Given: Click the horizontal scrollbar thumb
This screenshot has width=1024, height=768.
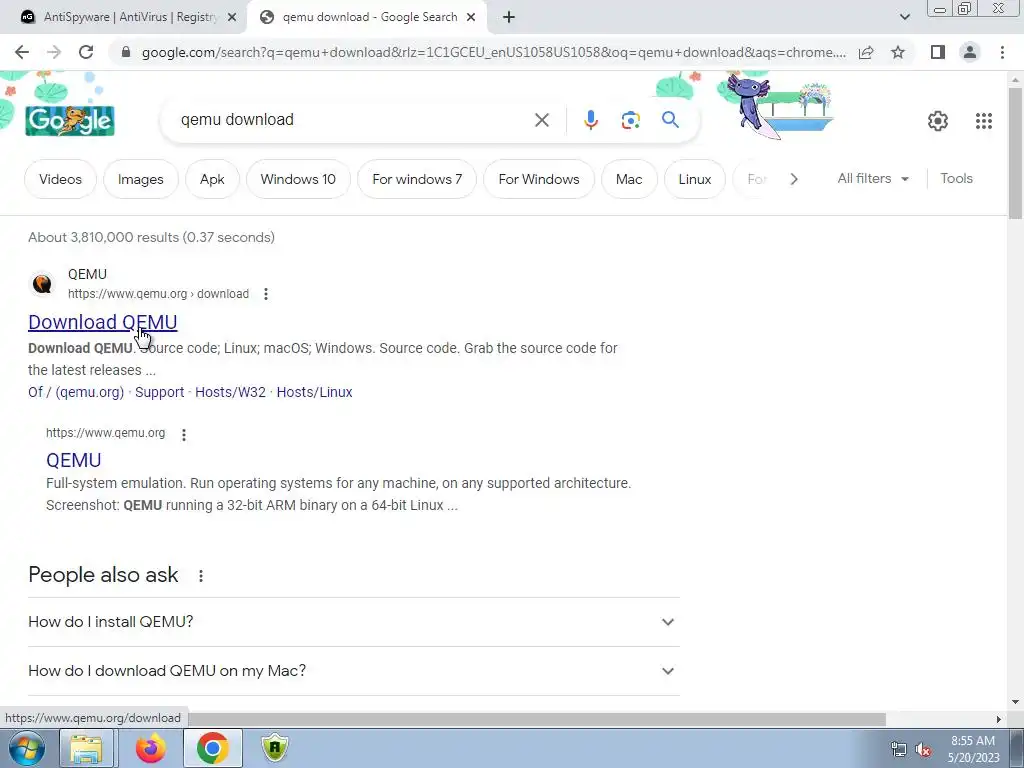Looking at the screenshot, I should (536, 719).
